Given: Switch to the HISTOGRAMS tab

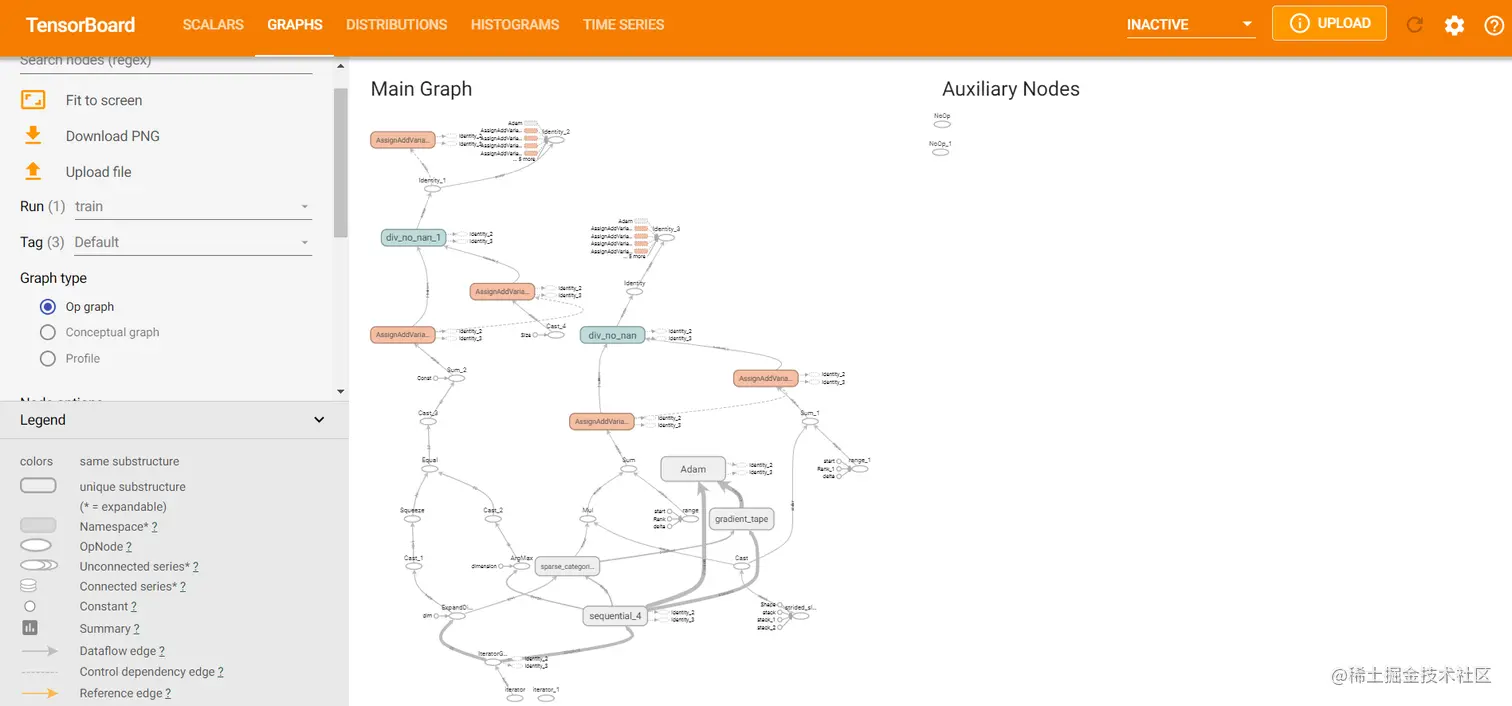Looking at the screenshot, I should tap(515, 24).
